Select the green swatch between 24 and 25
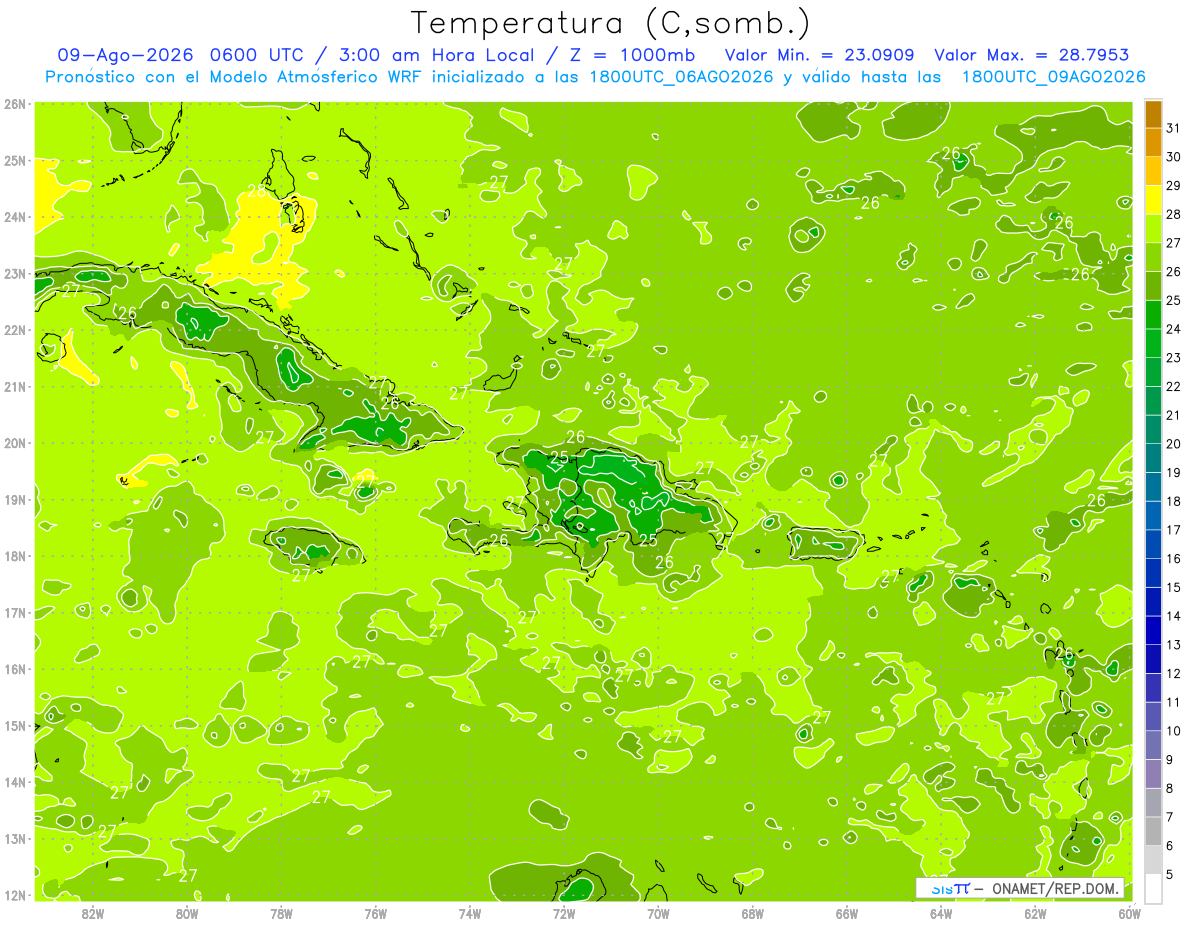Image resolution: width=1200 pixels, height=927 pixels. [1153, 315]
